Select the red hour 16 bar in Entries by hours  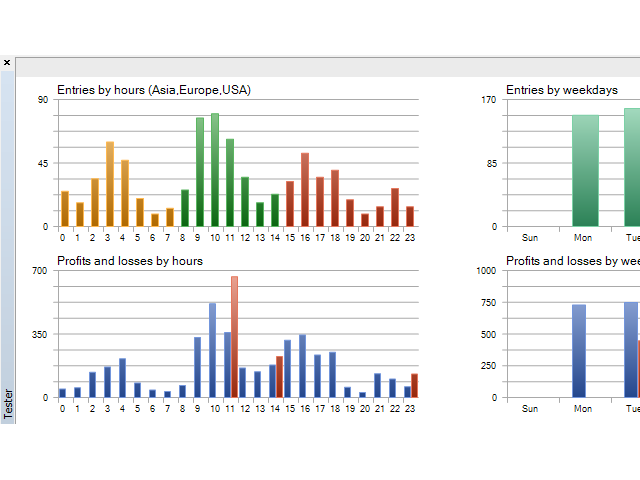[x=305, y=190]
